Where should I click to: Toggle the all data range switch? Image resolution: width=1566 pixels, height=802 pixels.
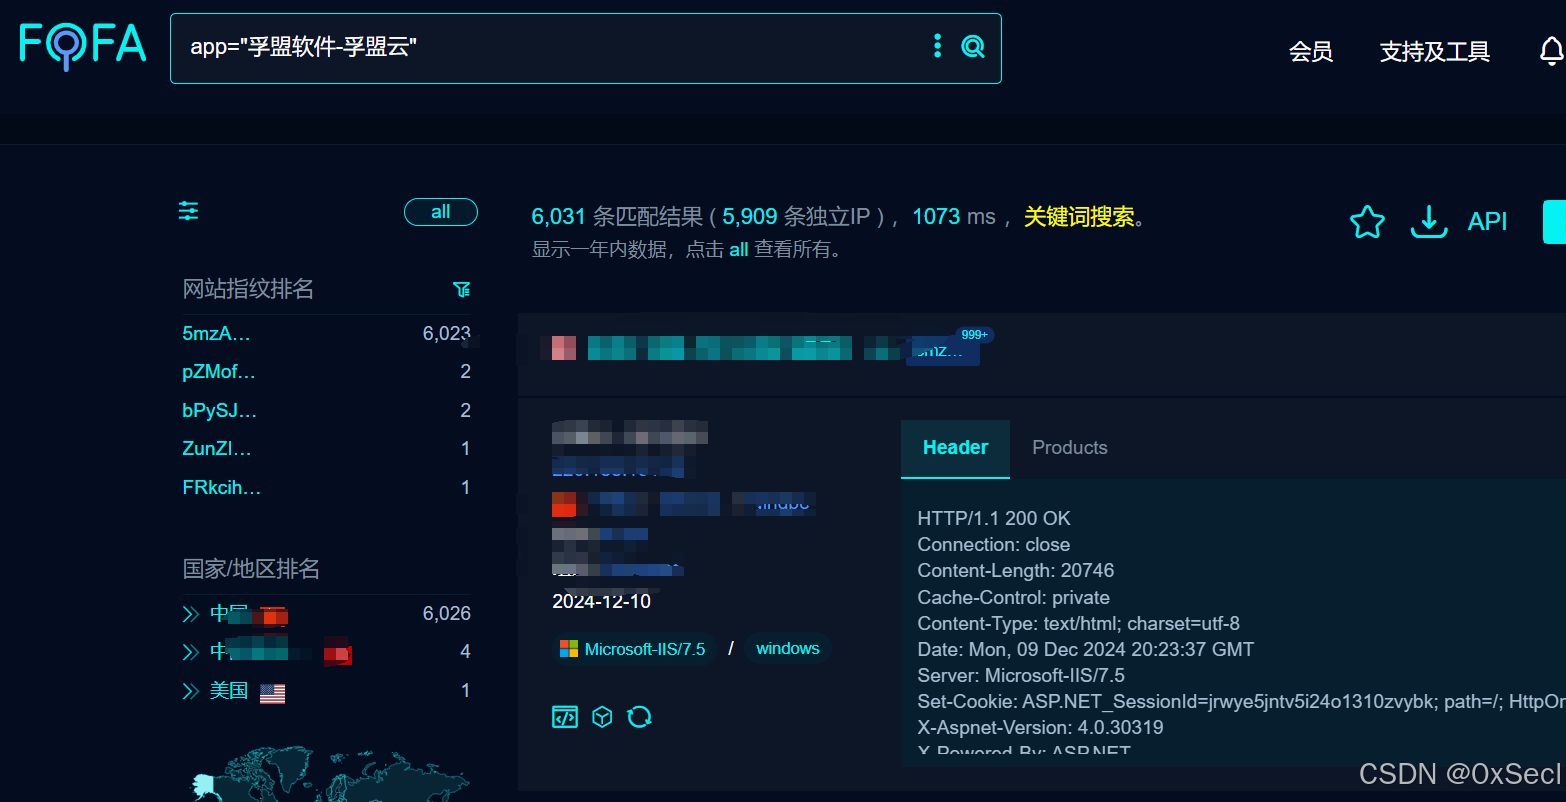click(440, 212)
